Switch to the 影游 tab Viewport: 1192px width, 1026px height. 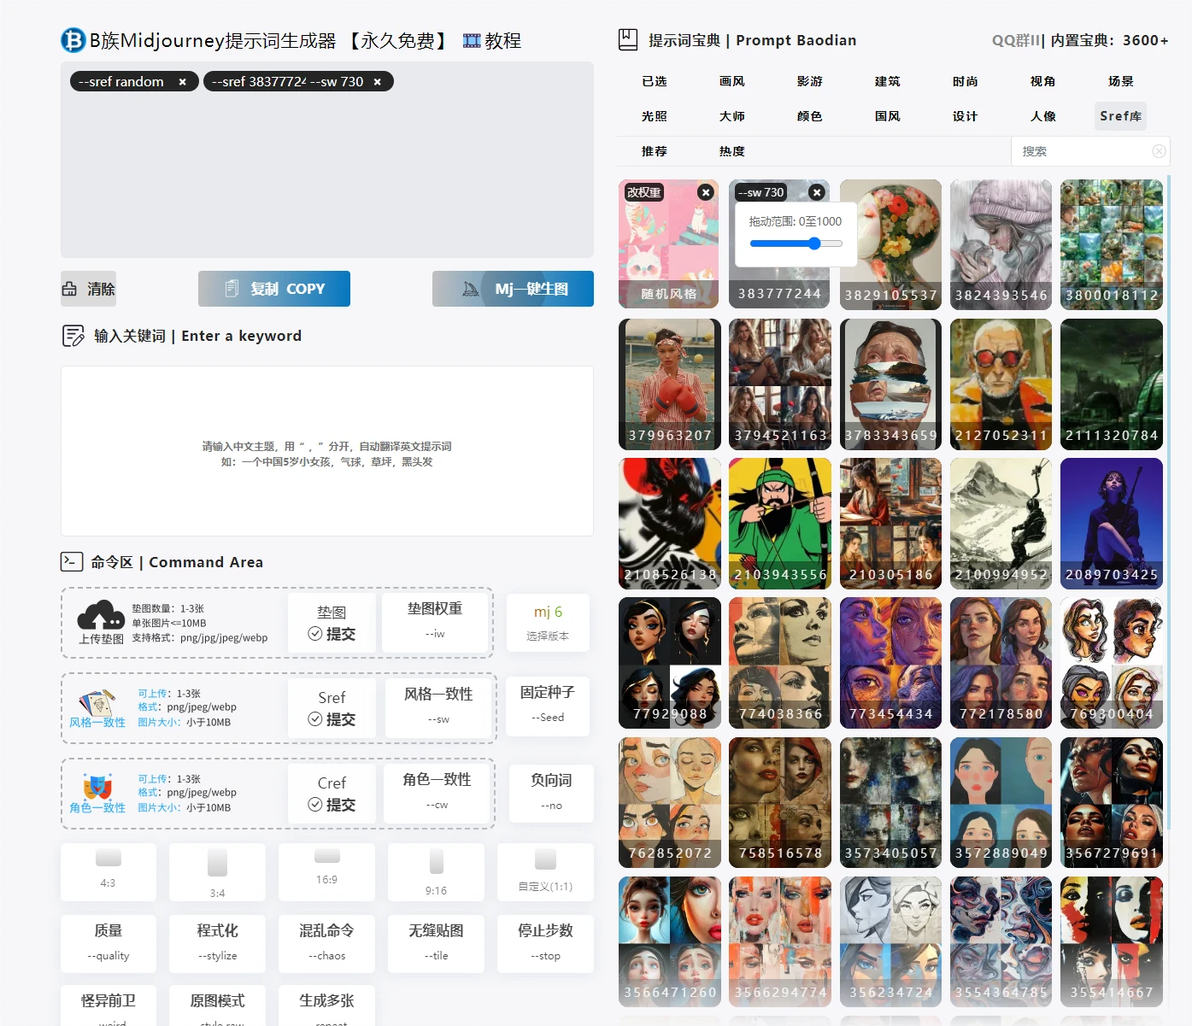click(810, 81)
